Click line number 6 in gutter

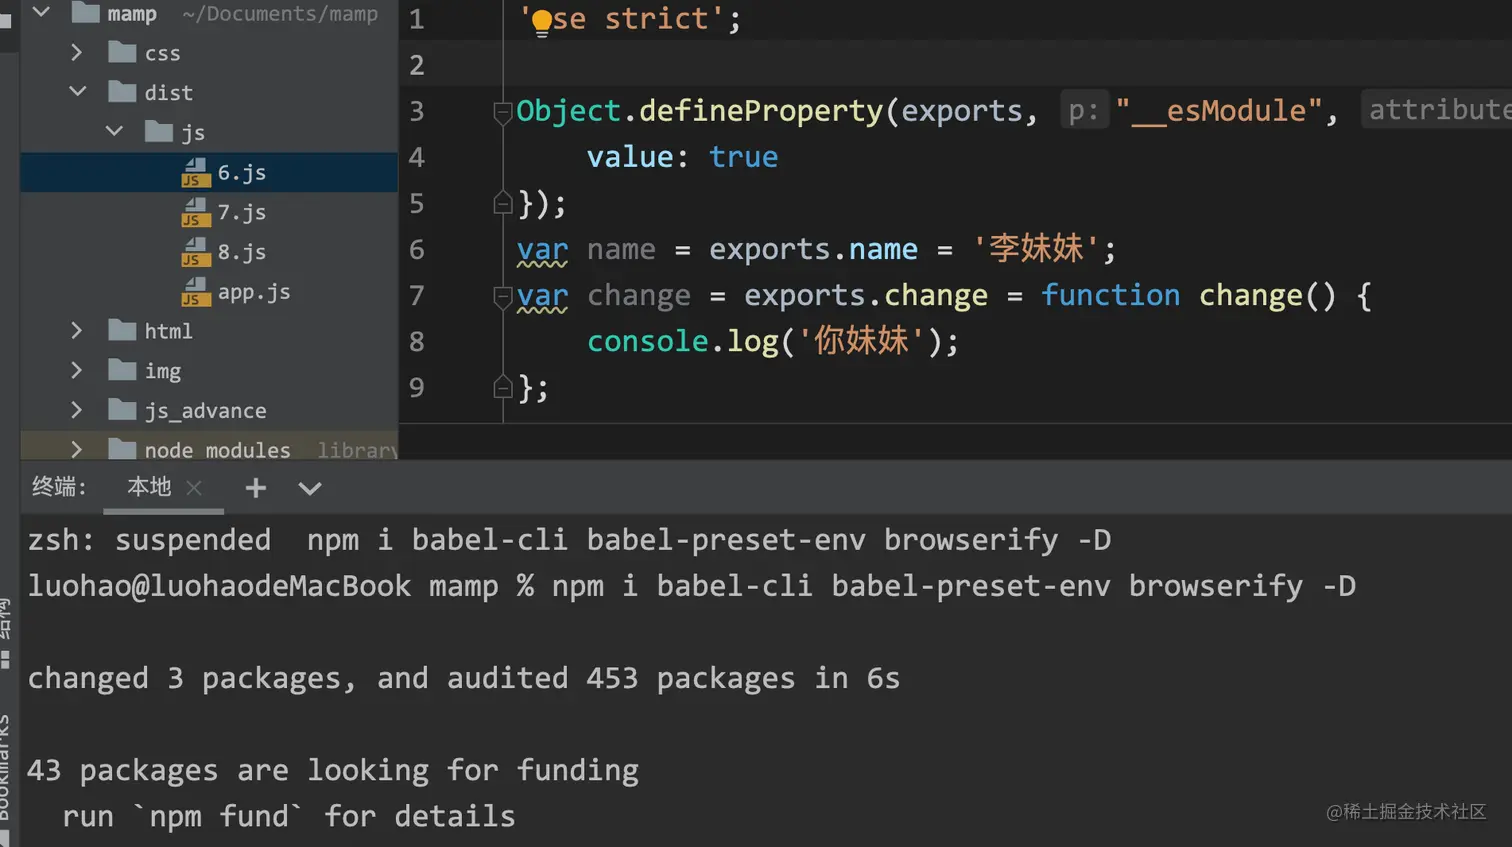coord(417,249)
